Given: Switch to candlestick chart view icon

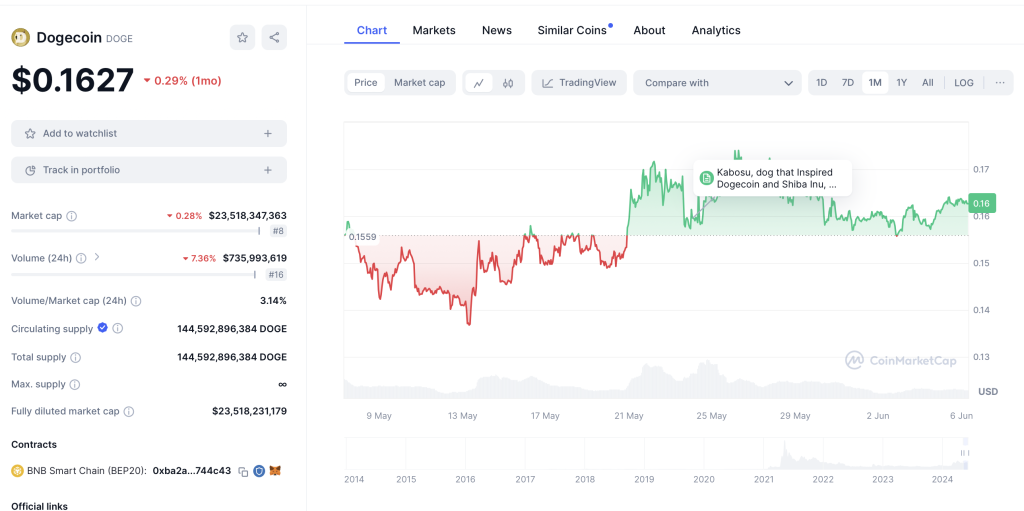Looking at the screenshot, I should [509, 83].
